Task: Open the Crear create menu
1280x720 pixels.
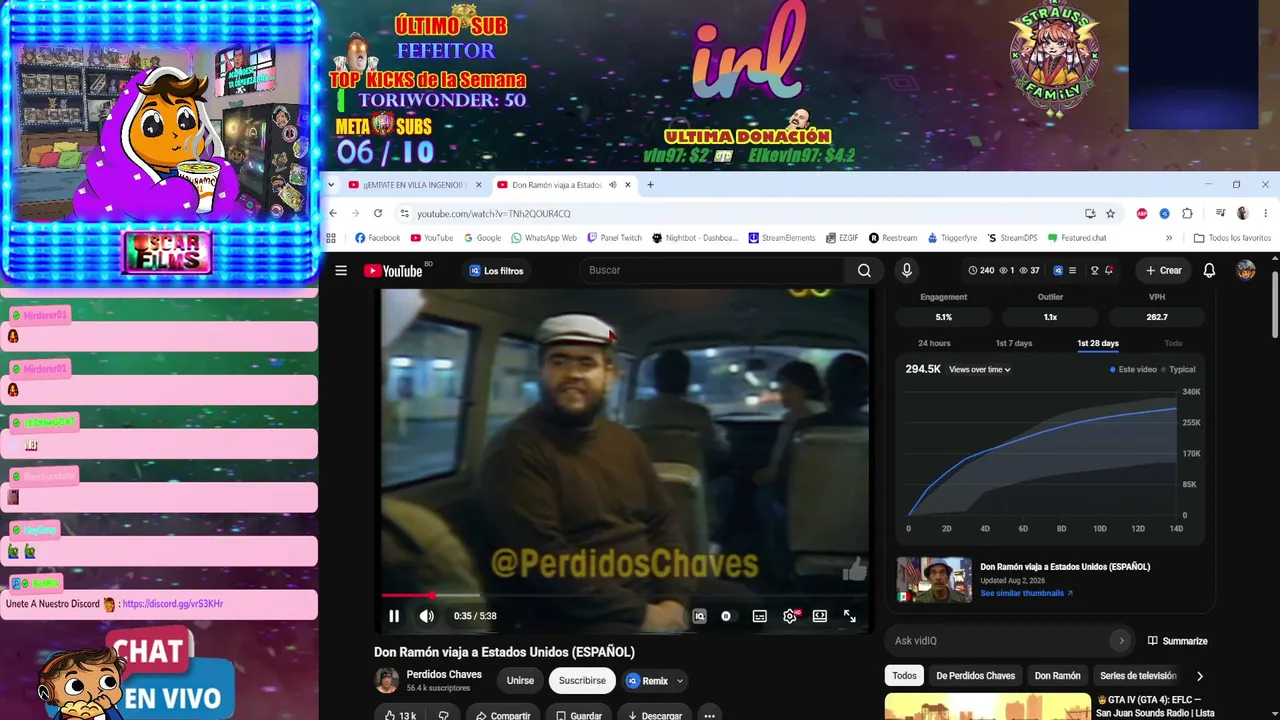Action: [1164, 270]
